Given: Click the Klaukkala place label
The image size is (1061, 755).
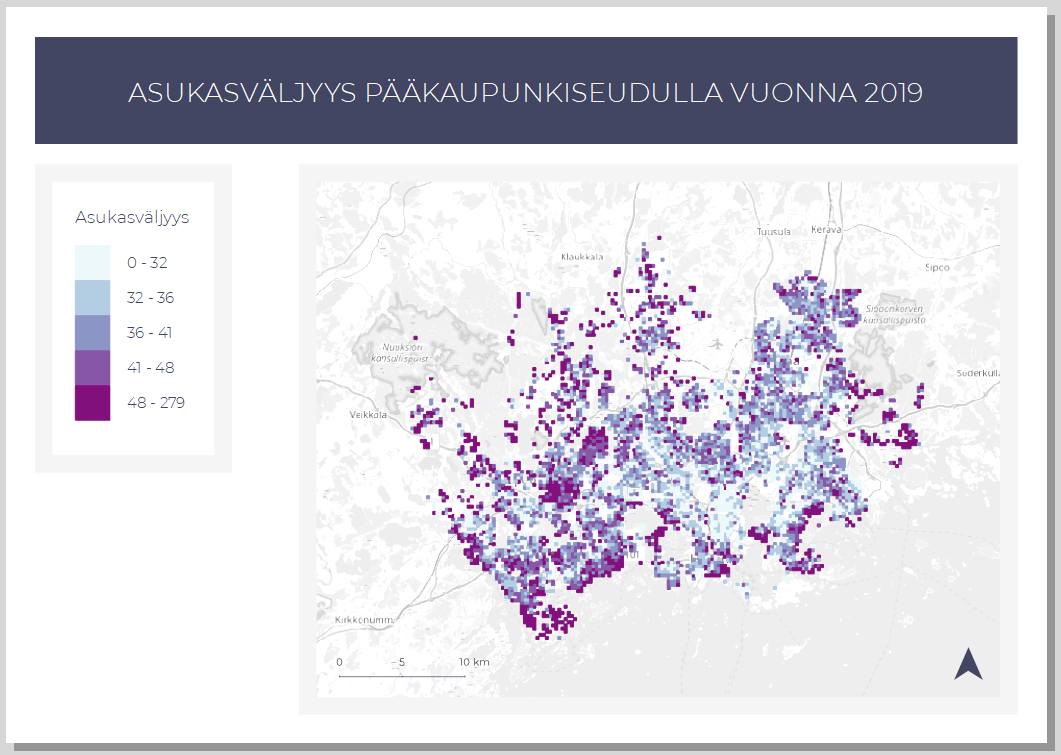Looking at the screenshot, I should tap(582, 257).
